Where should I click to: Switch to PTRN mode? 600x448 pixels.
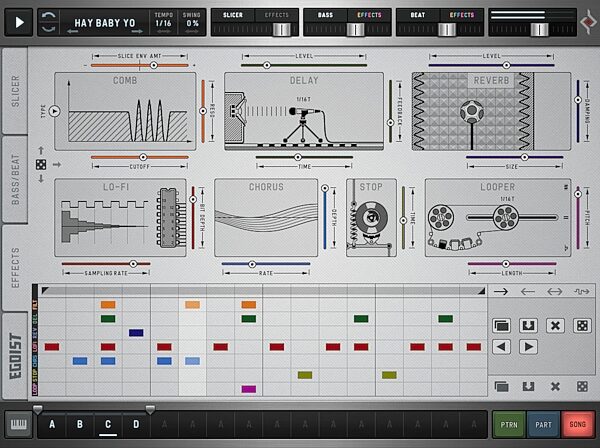point(509,424)
